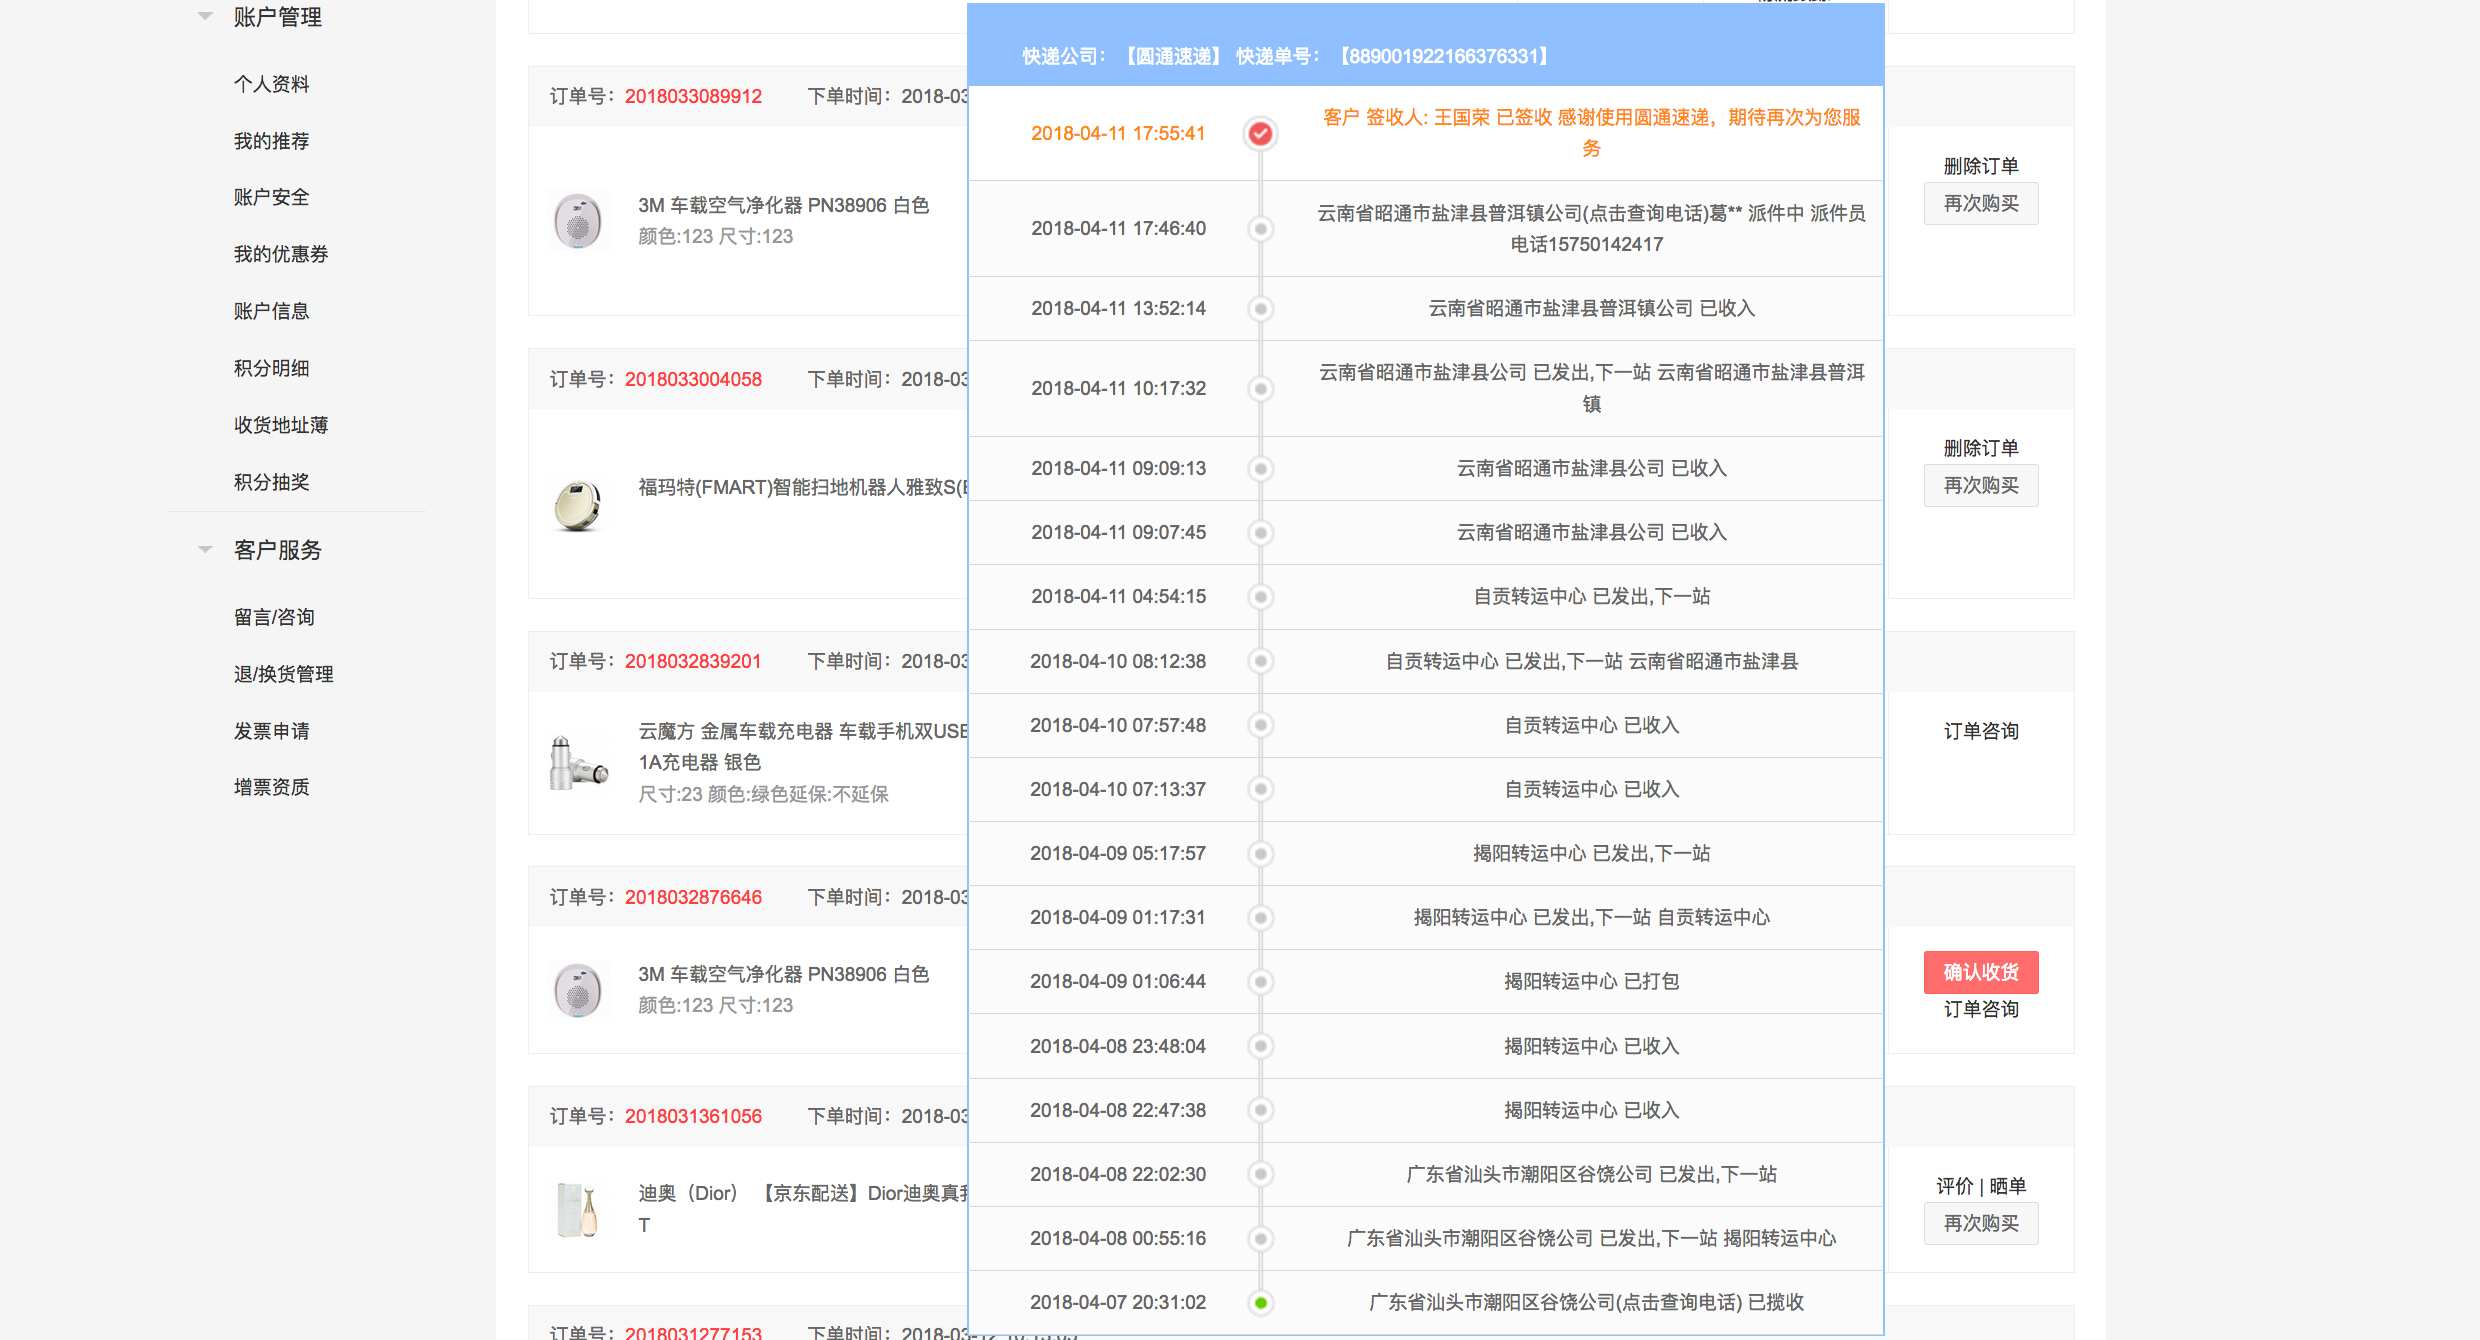Click the green pickup status dot

click(1261, 1302)
